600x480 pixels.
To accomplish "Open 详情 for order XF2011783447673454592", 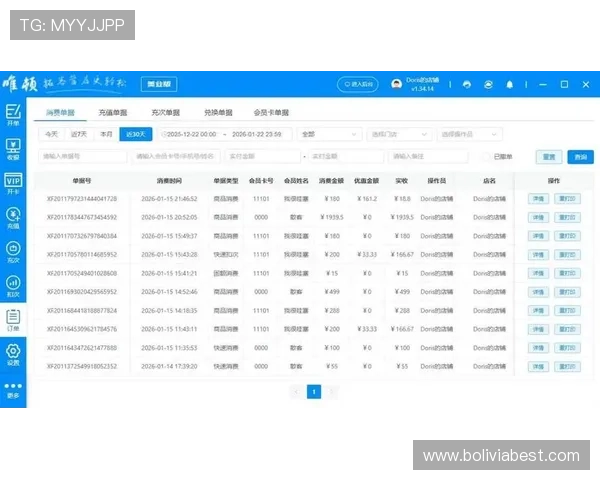I will pyautogui.click(x=538, y=217).
